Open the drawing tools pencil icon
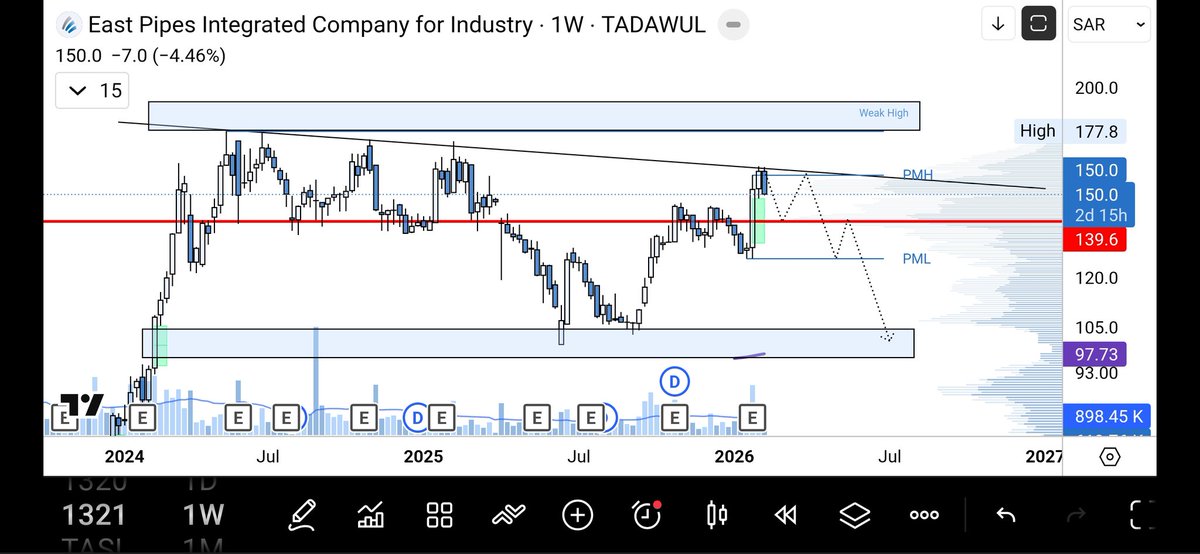The width and height of the screenshot is (1200, 554). point(303,515)
